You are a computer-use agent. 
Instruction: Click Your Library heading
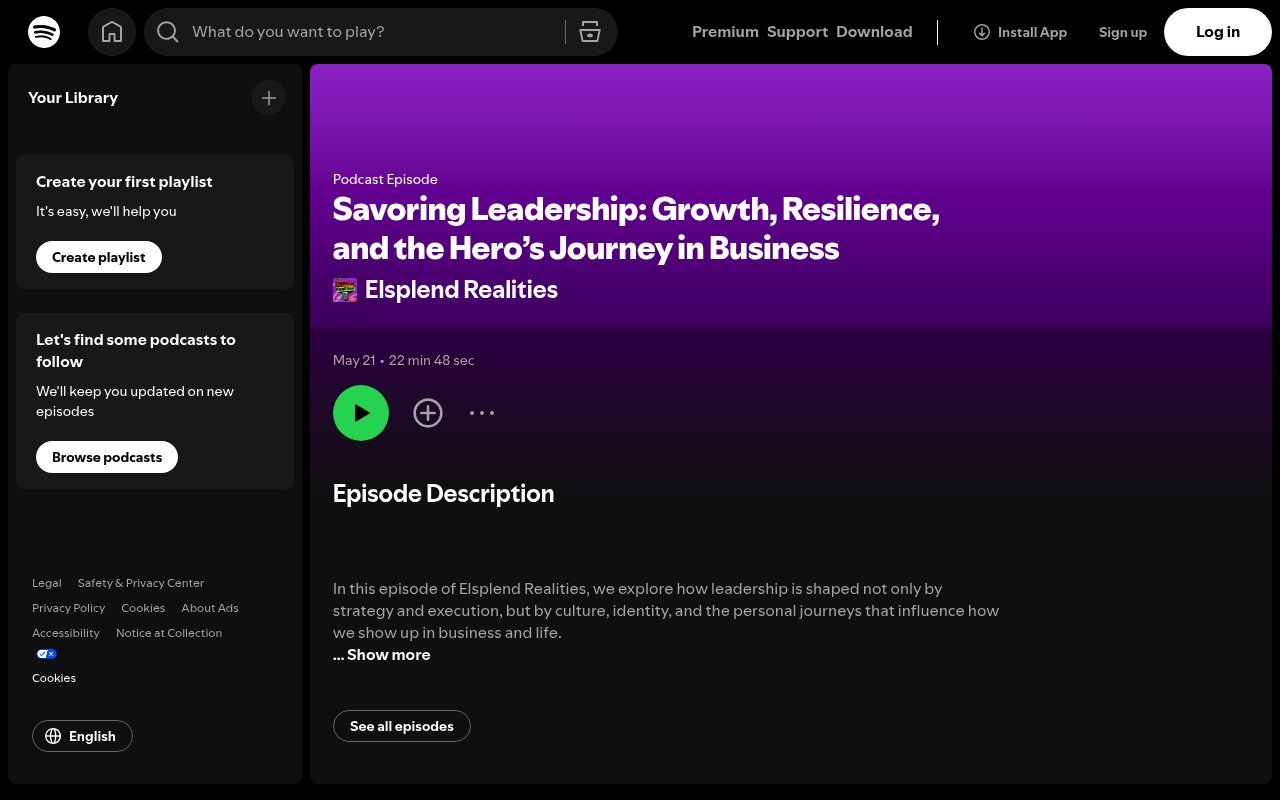(73, 98)
